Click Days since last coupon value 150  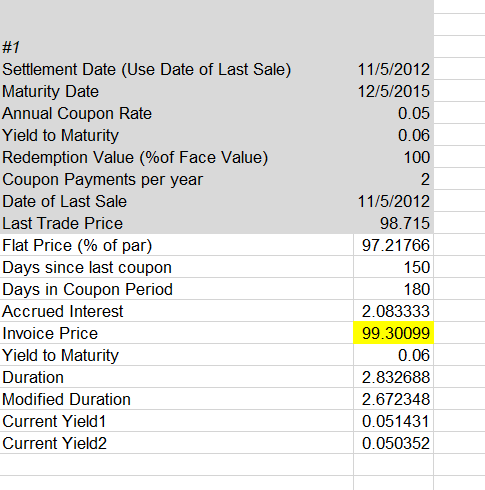click(x=393, y=267)
